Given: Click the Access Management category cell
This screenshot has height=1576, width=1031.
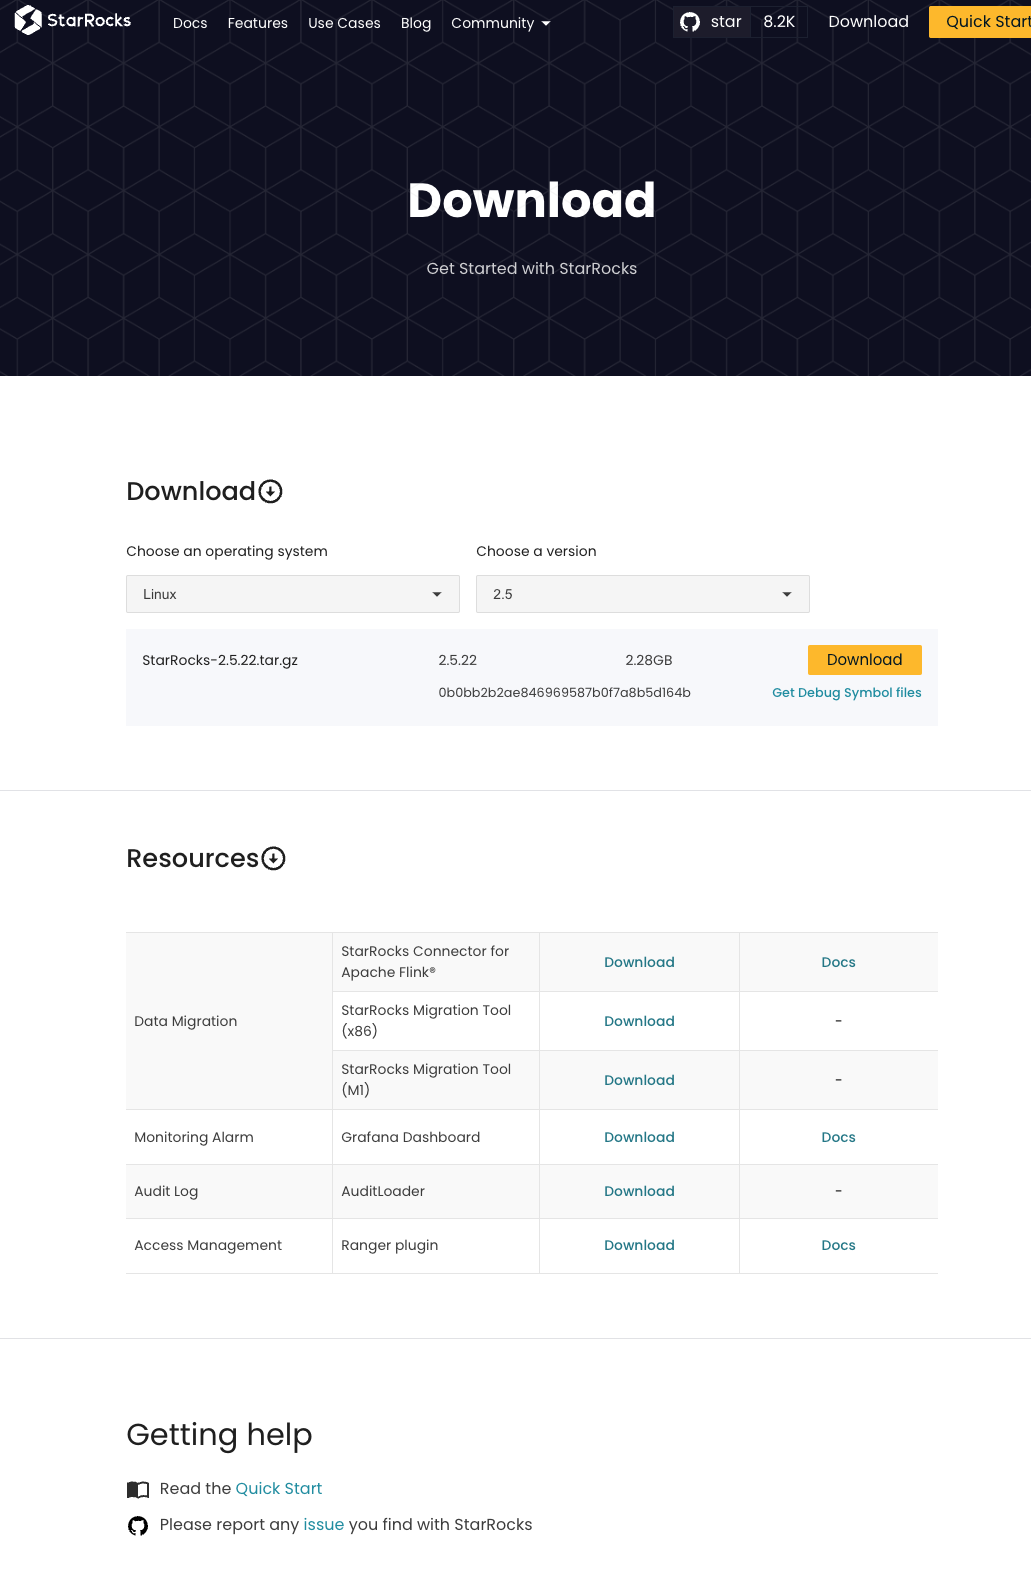Looking at the screenshot, I should (229, 1245).
